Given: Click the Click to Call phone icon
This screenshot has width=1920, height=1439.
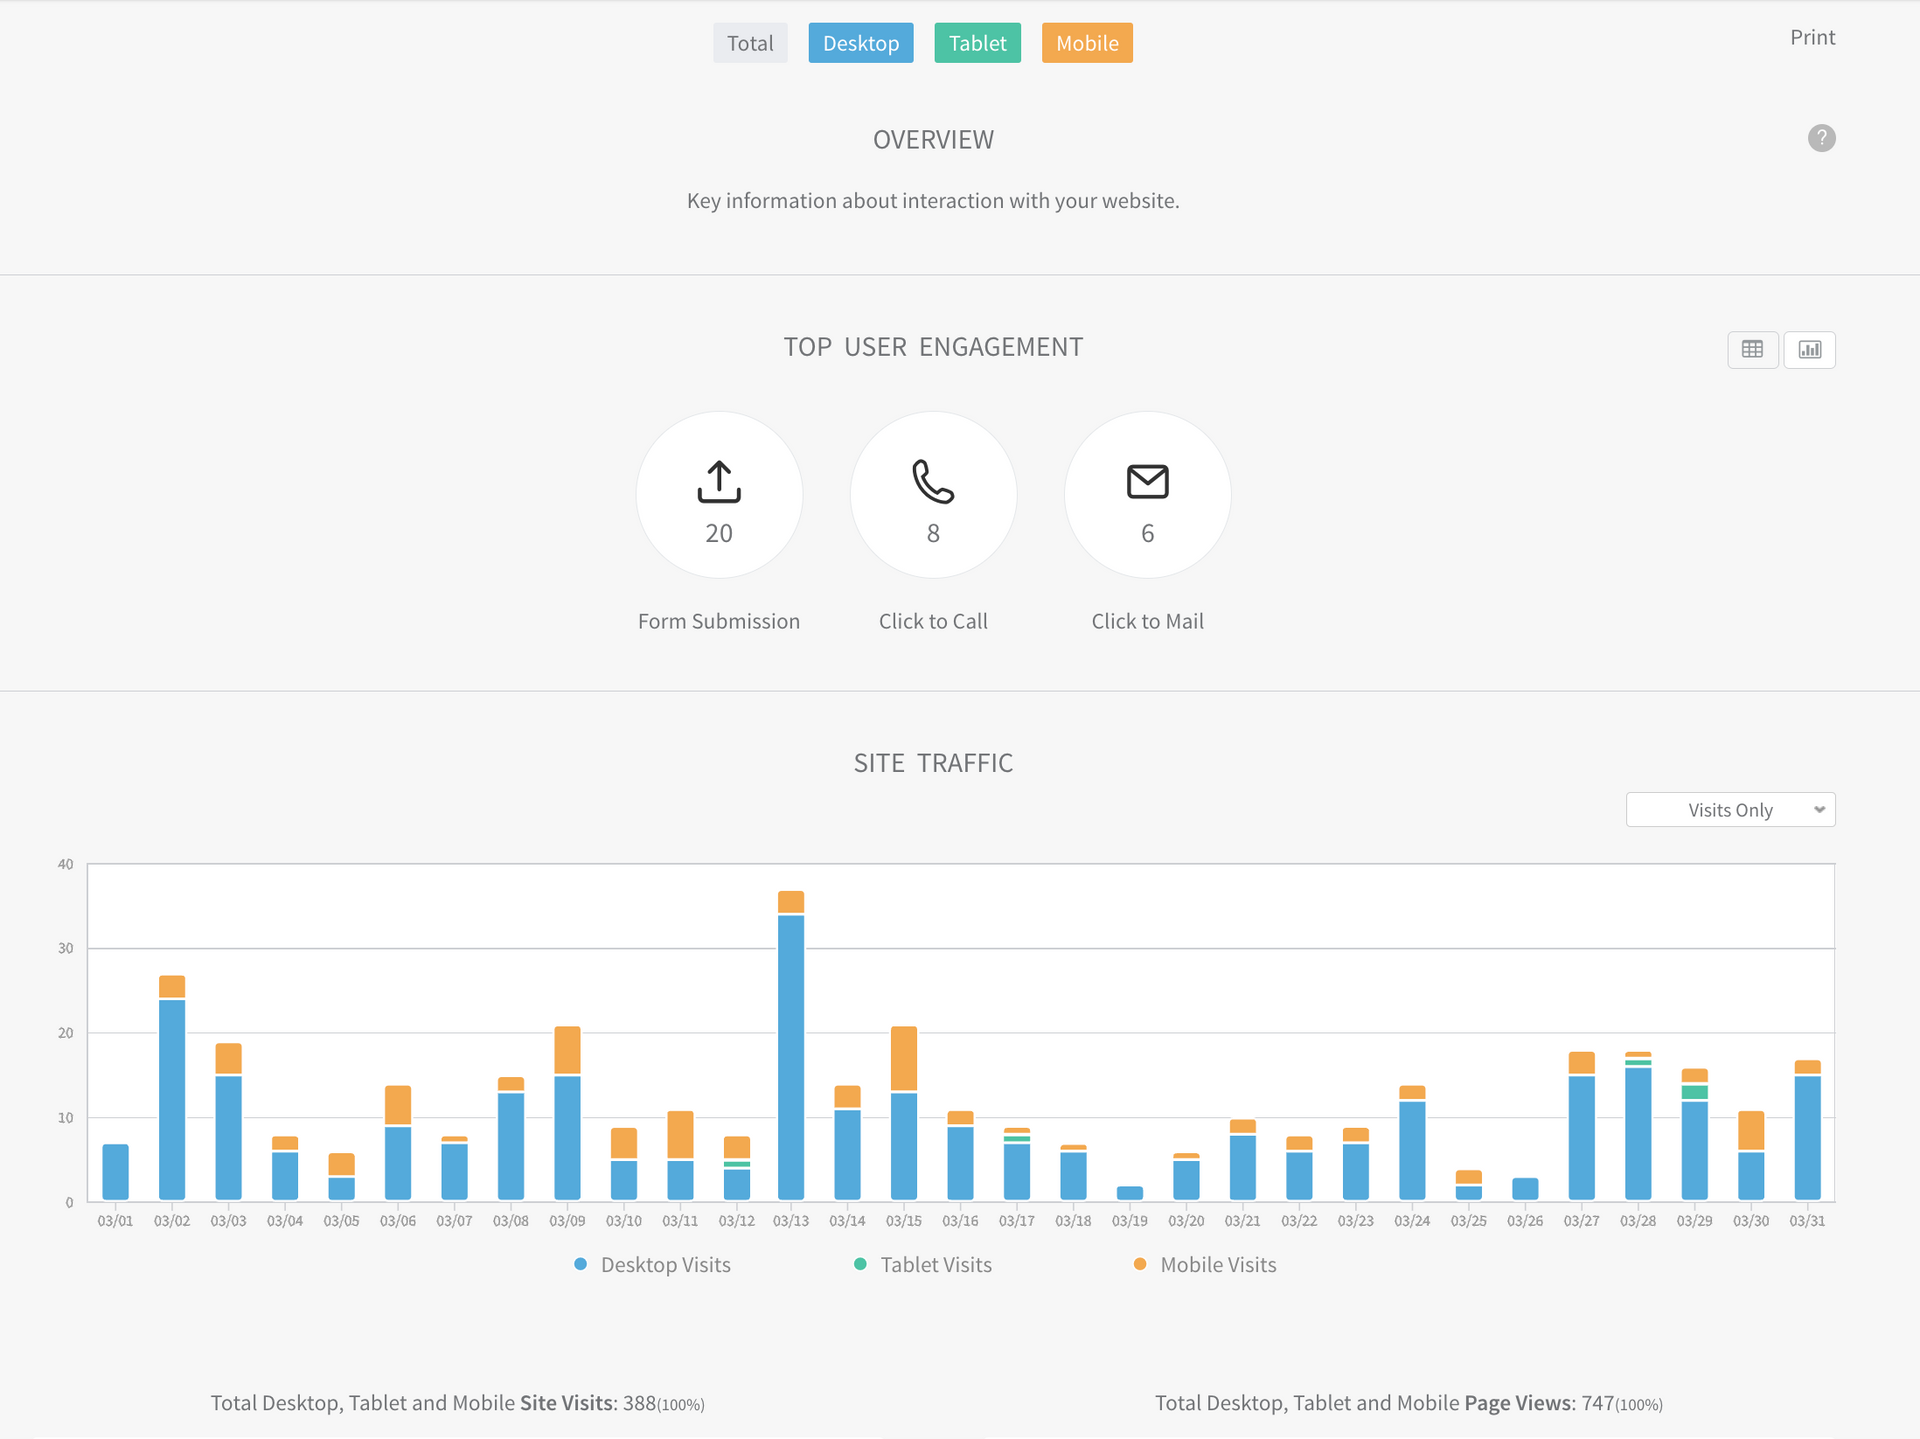Looking at the screenshot, I should click(933, 482).
